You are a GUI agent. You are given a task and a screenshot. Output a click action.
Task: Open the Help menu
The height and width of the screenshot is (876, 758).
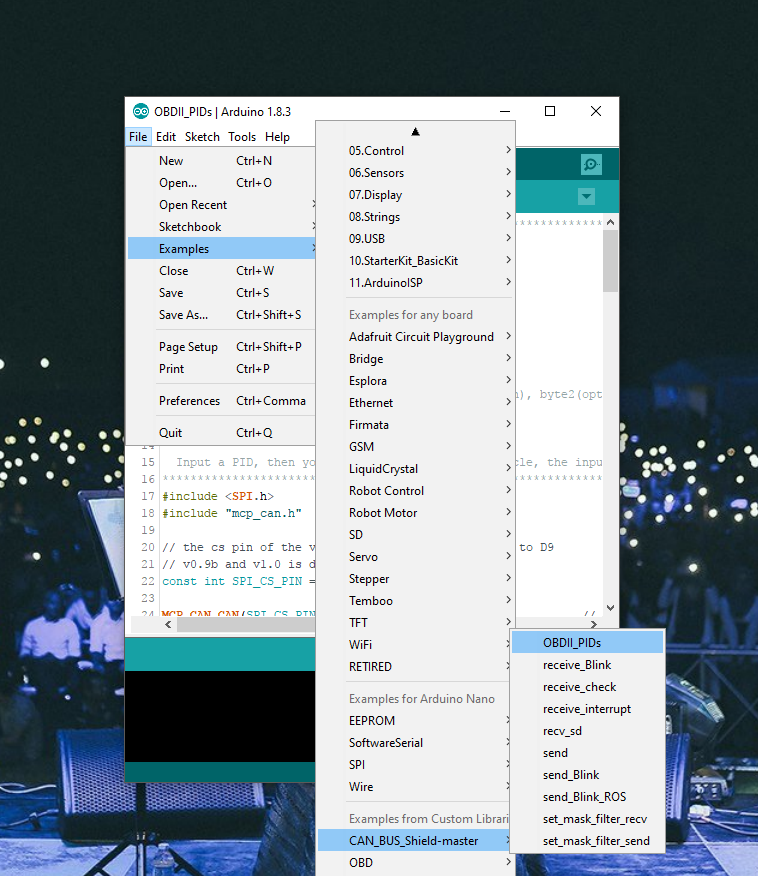point(277,137)
